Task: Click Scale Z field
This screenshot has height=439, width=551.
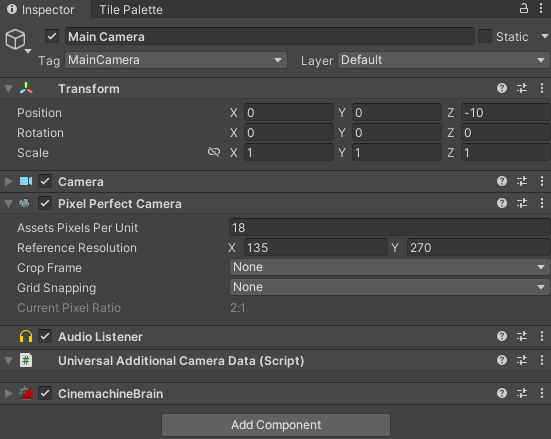Action: [x=506, y=153]
